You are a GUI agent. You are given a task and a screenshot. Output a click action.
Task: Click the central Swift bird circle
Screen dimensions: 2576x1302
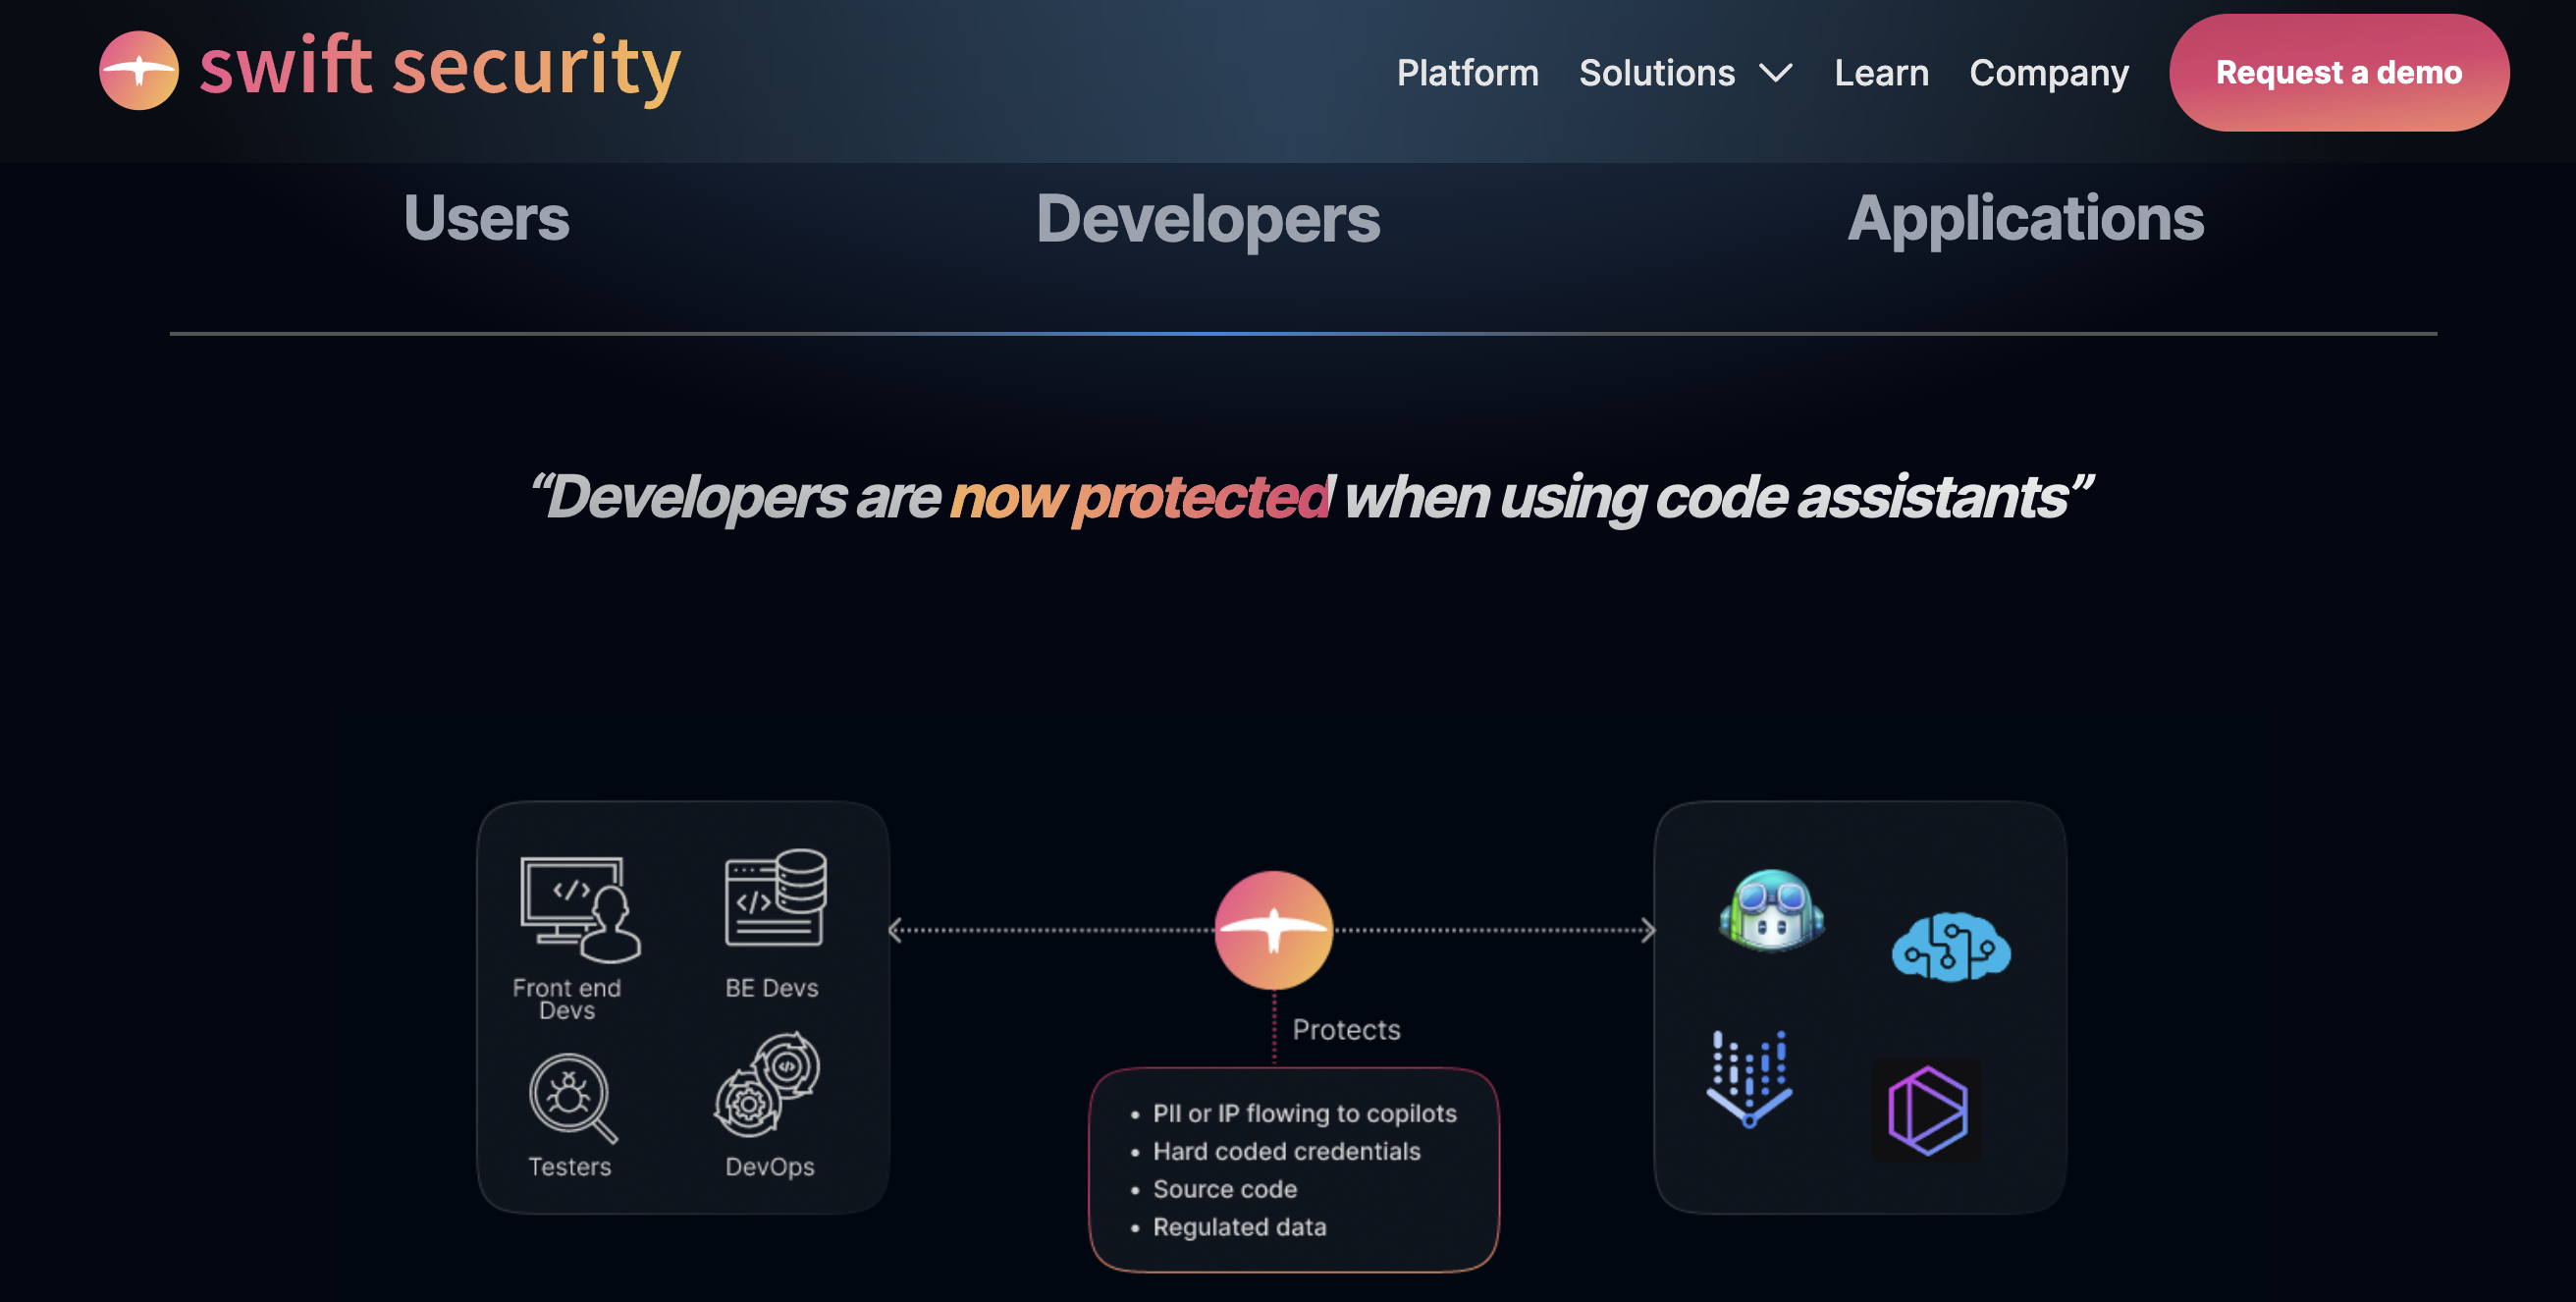click(x=1273, y=929)
